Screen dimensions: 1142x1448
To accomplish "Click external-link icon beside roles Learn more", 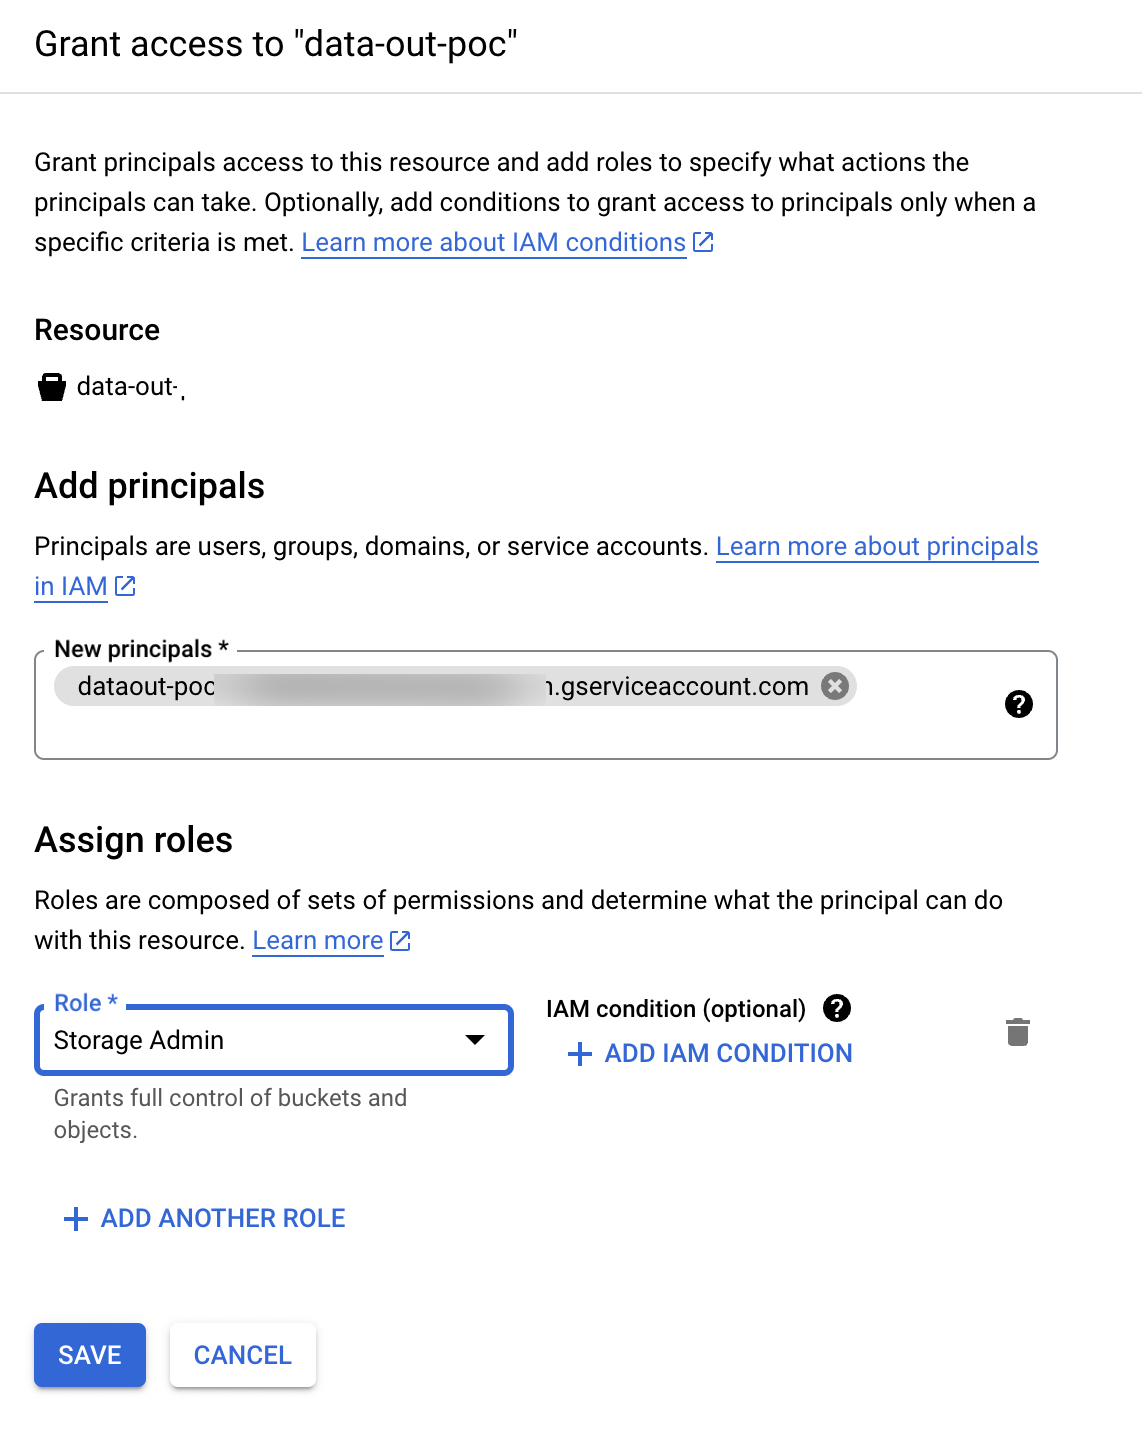I will [x=400, y=941].
